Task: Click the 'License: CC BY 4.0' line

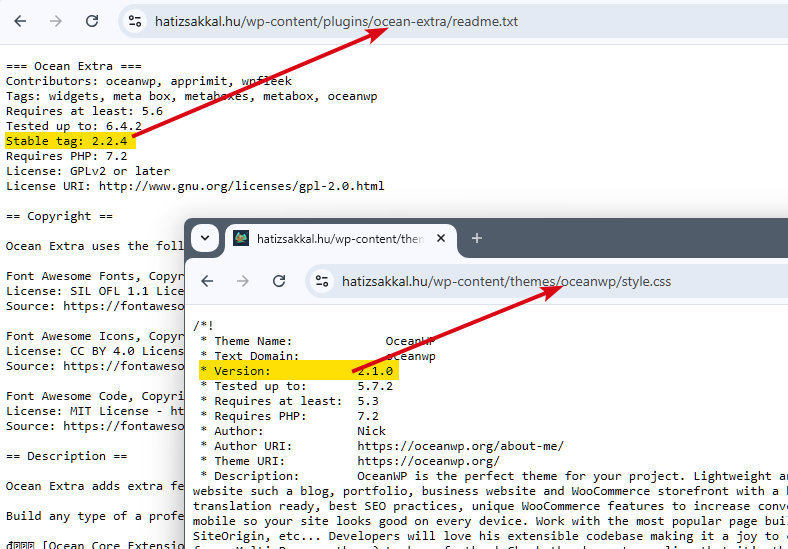Action: [x=95, y=351]
